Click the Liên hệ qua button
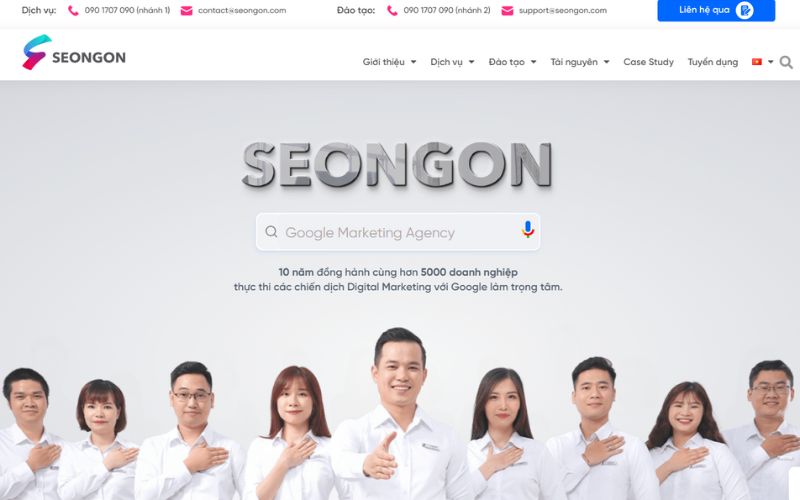800x500 pixels. coord(716,10)
